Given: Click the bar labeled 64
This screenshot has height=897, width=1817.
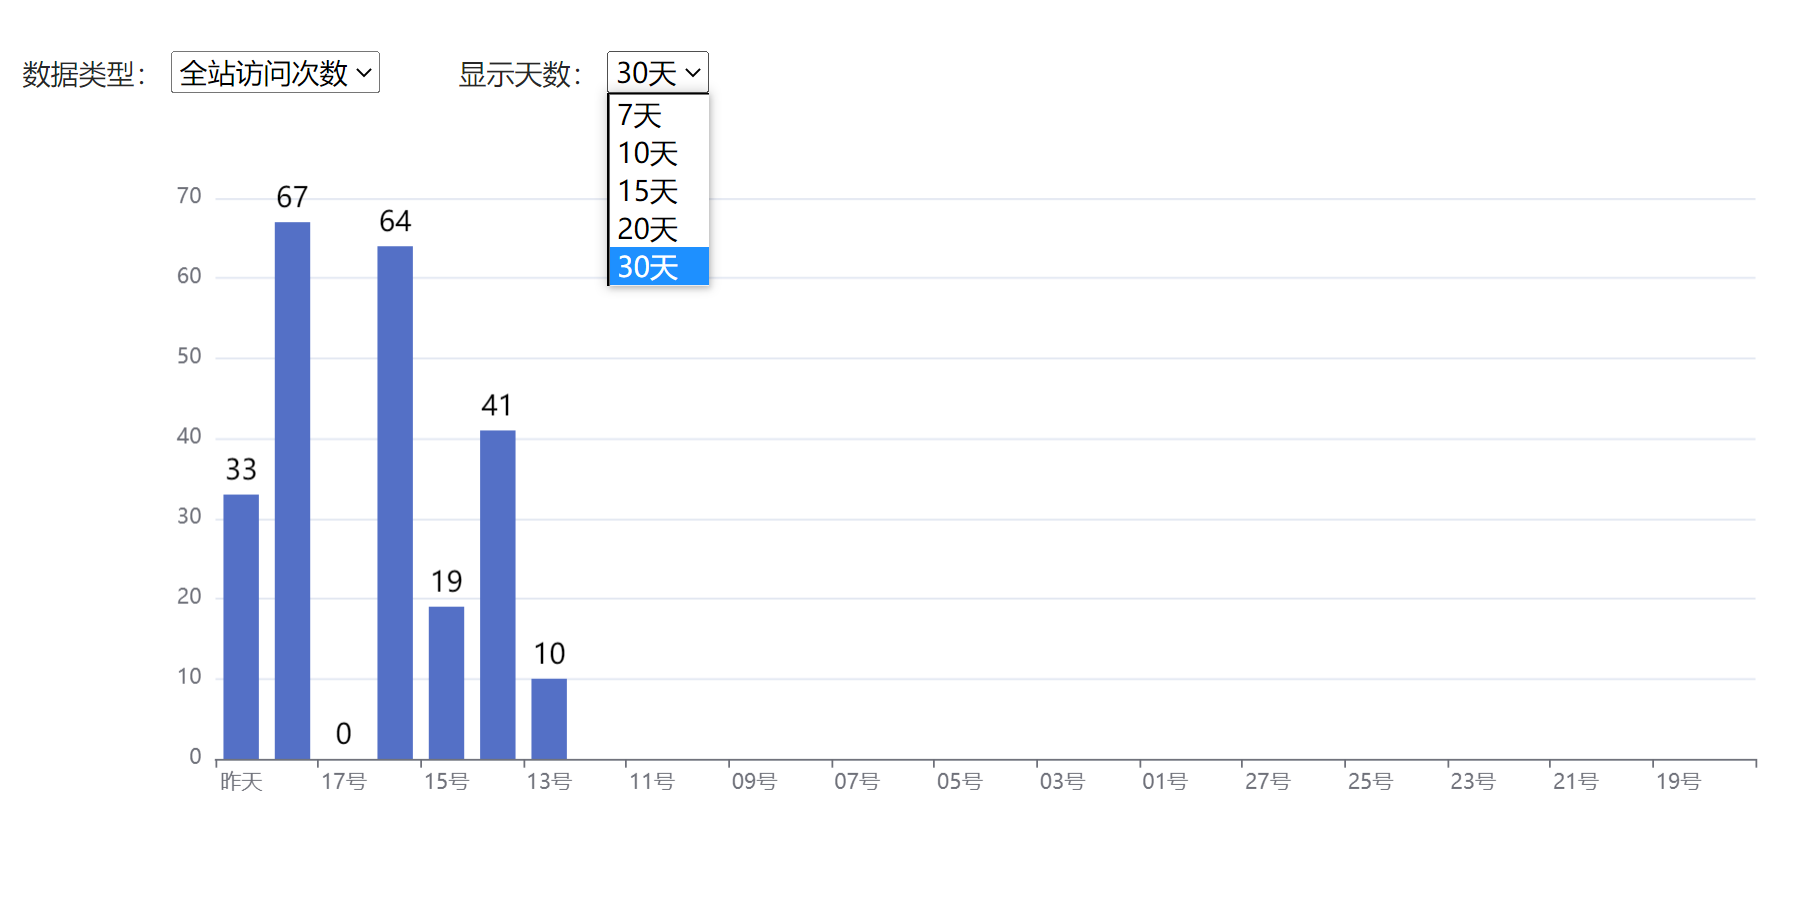Looking at the screenshot, I should tap(395, 503).
